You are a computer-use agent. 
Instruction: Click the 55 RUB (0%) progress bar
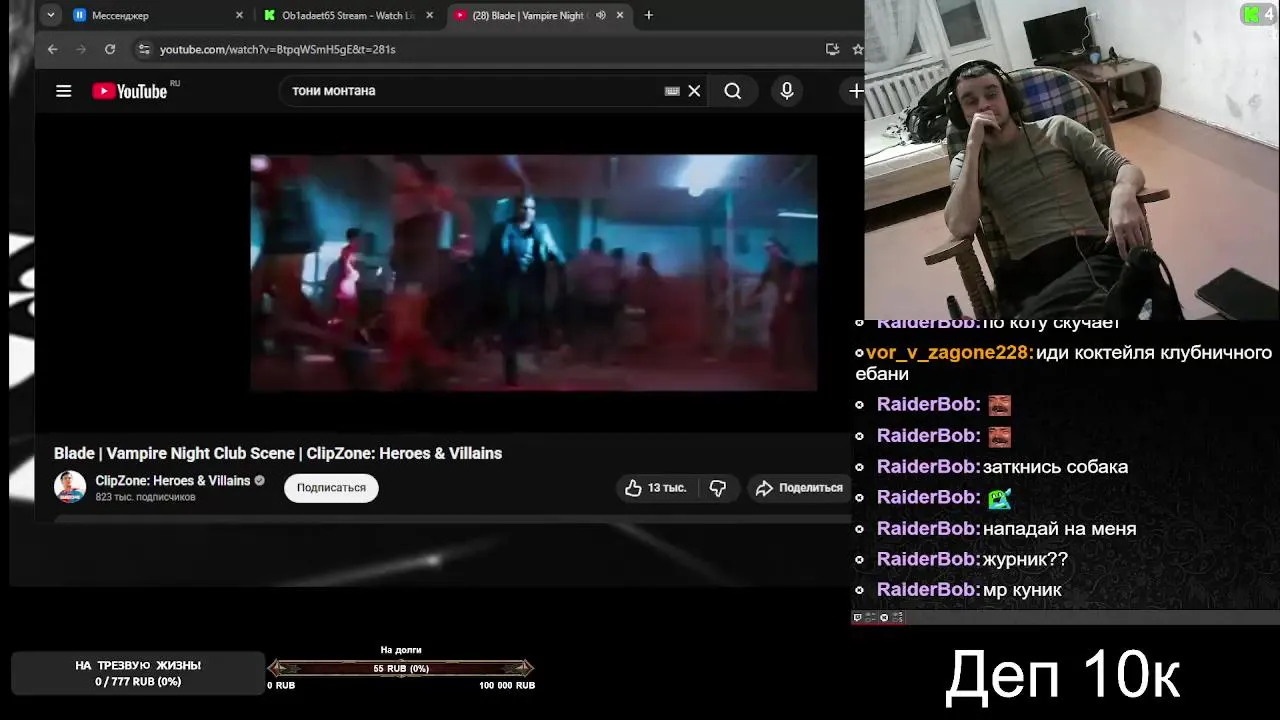point(401,668)
